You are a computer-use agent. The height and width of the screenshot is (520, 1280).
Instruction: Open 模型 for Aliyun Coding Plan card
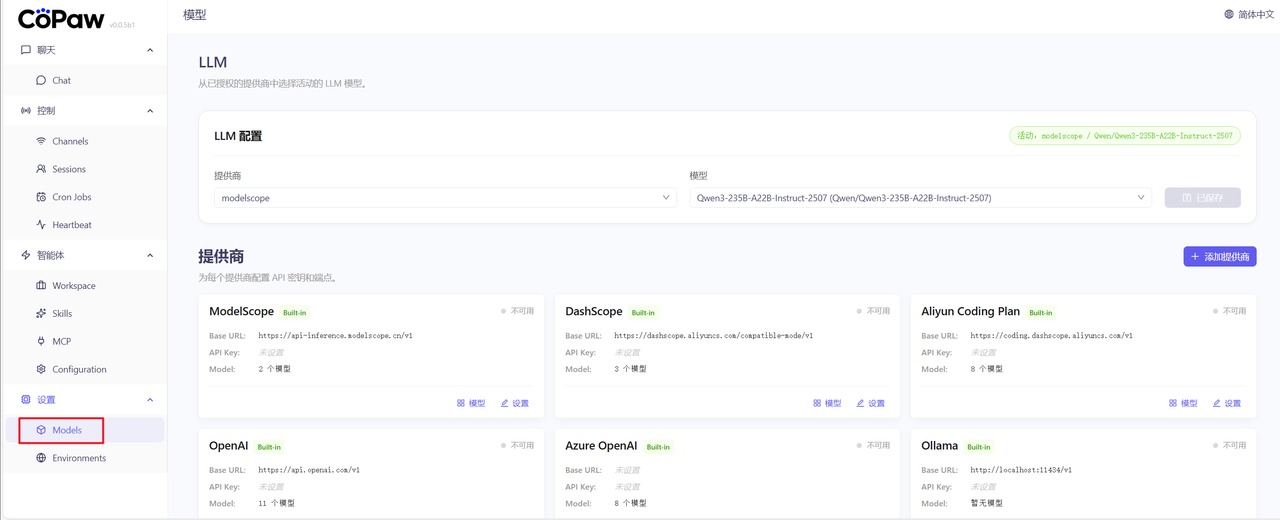[1183, 403]
